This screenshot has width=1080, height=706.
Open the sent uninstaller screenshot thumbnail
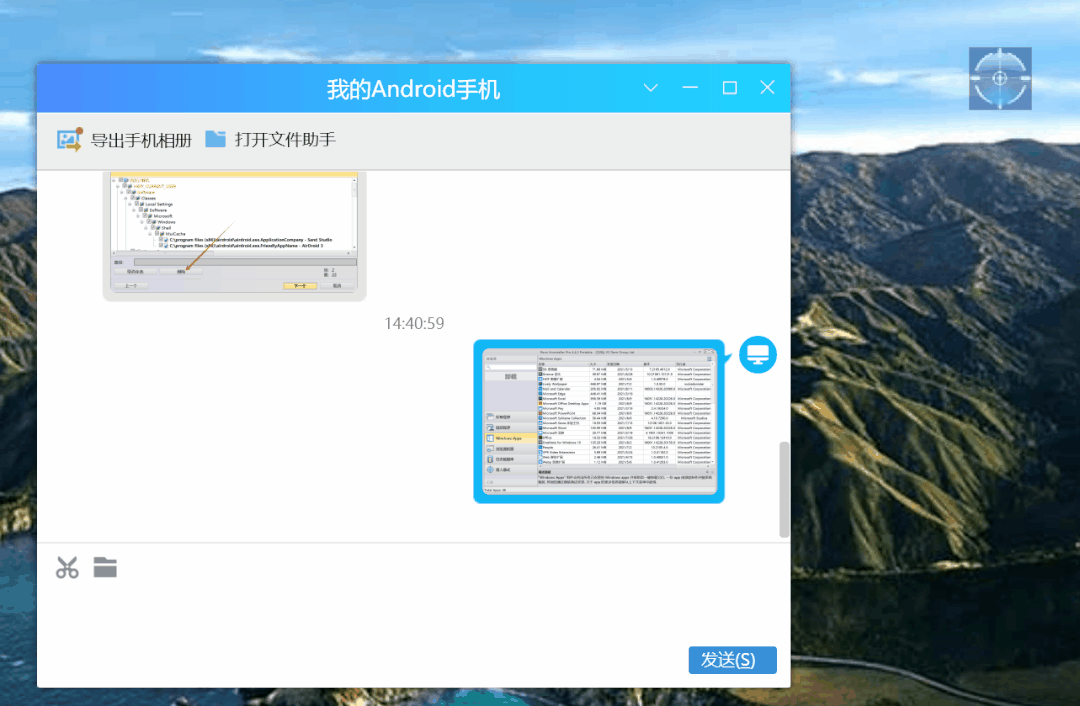click(599, 421)
